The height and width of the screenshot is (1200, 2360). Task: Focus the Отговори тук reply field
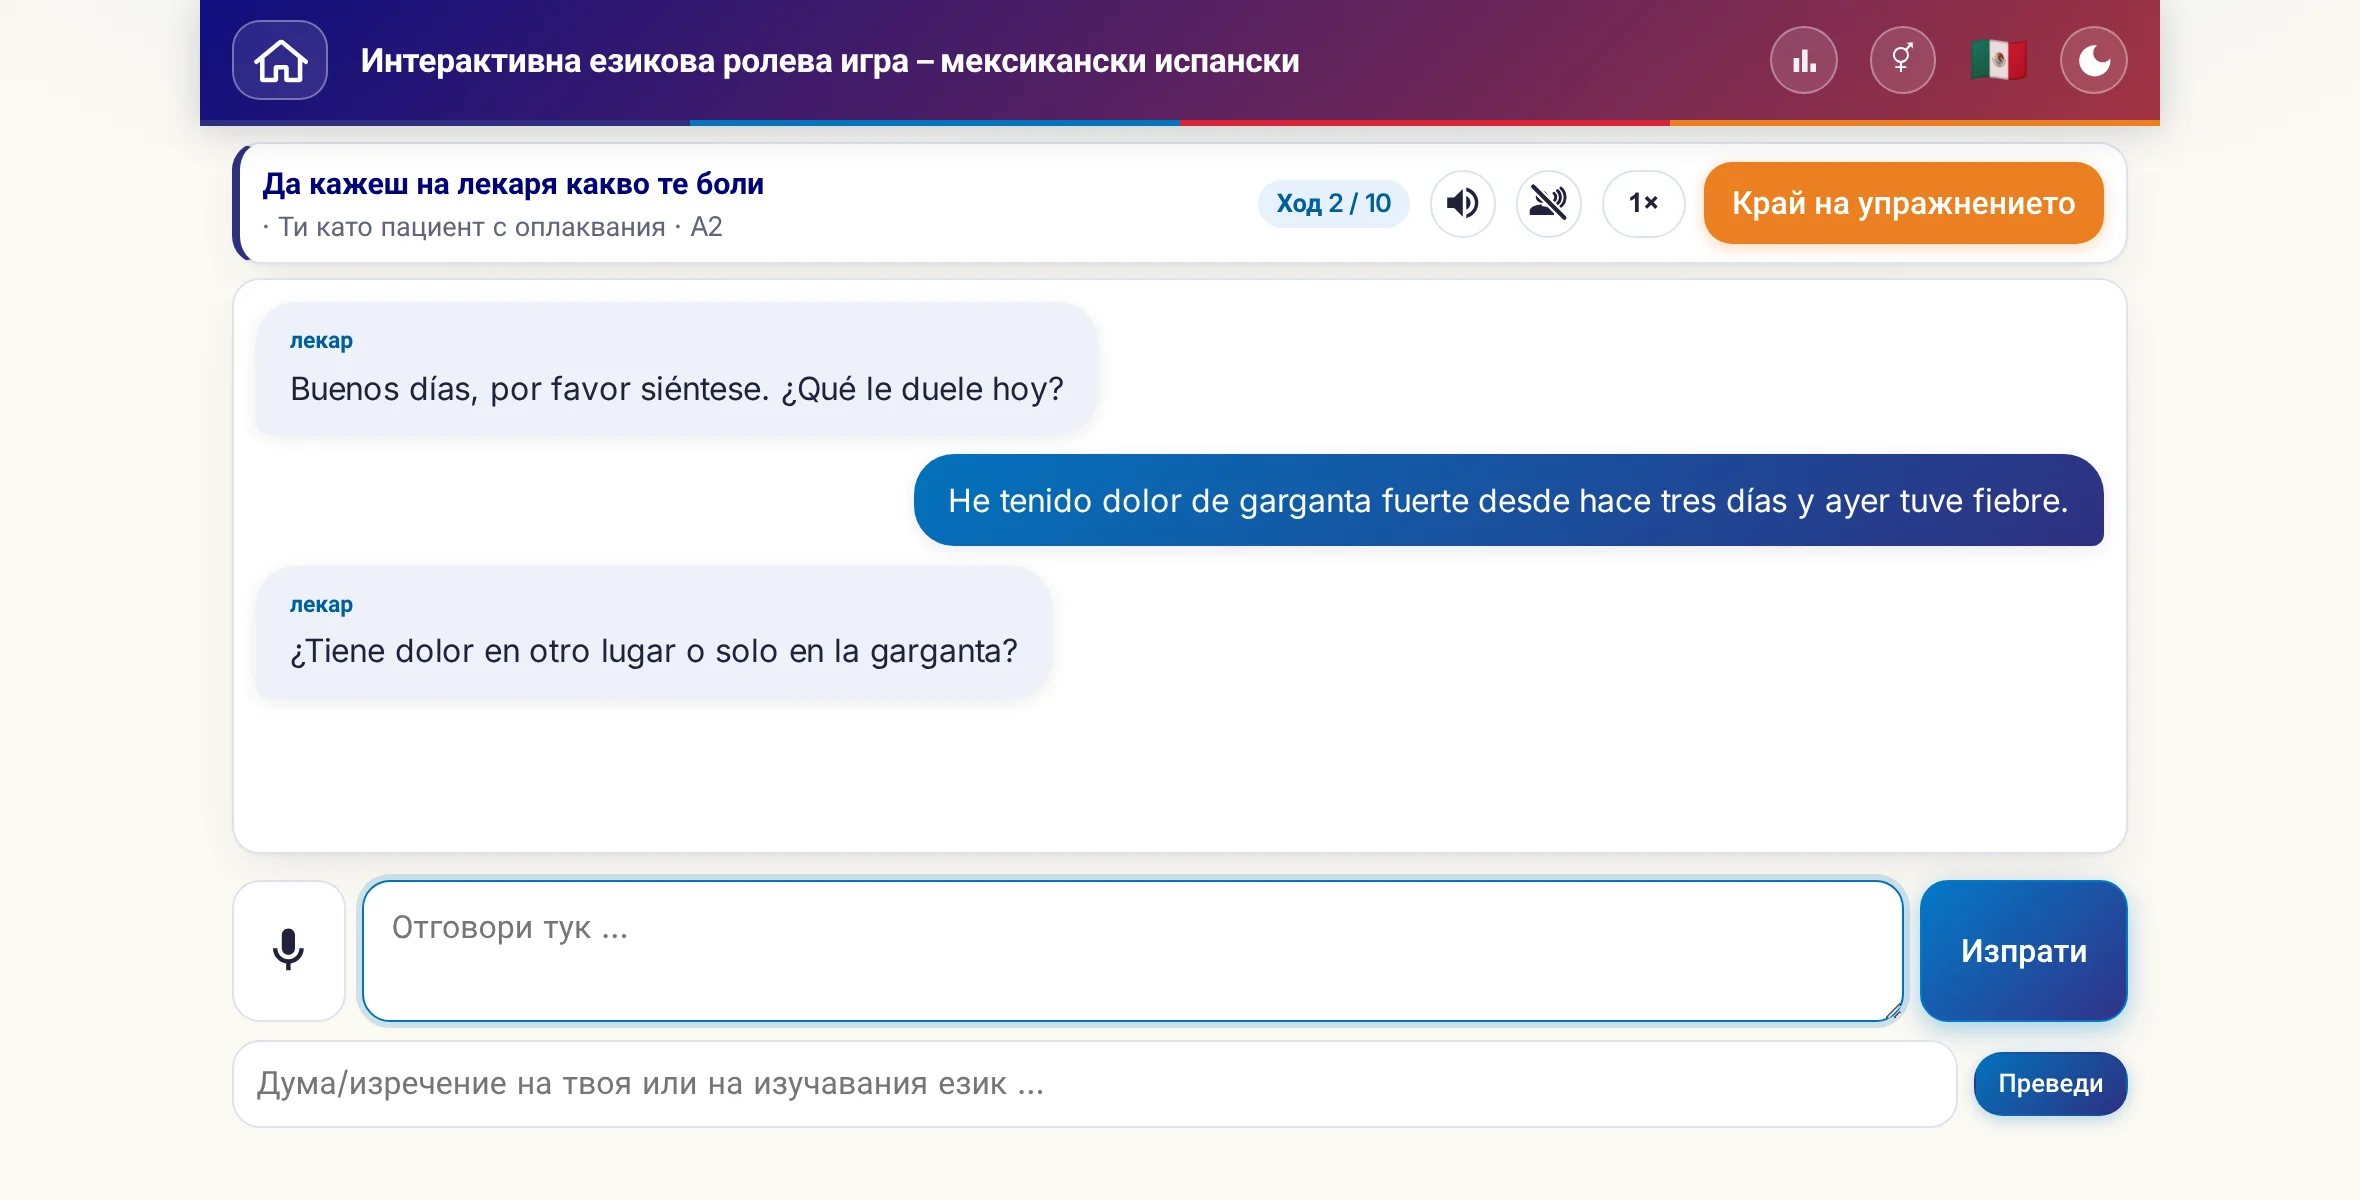tap(1132, 950)
